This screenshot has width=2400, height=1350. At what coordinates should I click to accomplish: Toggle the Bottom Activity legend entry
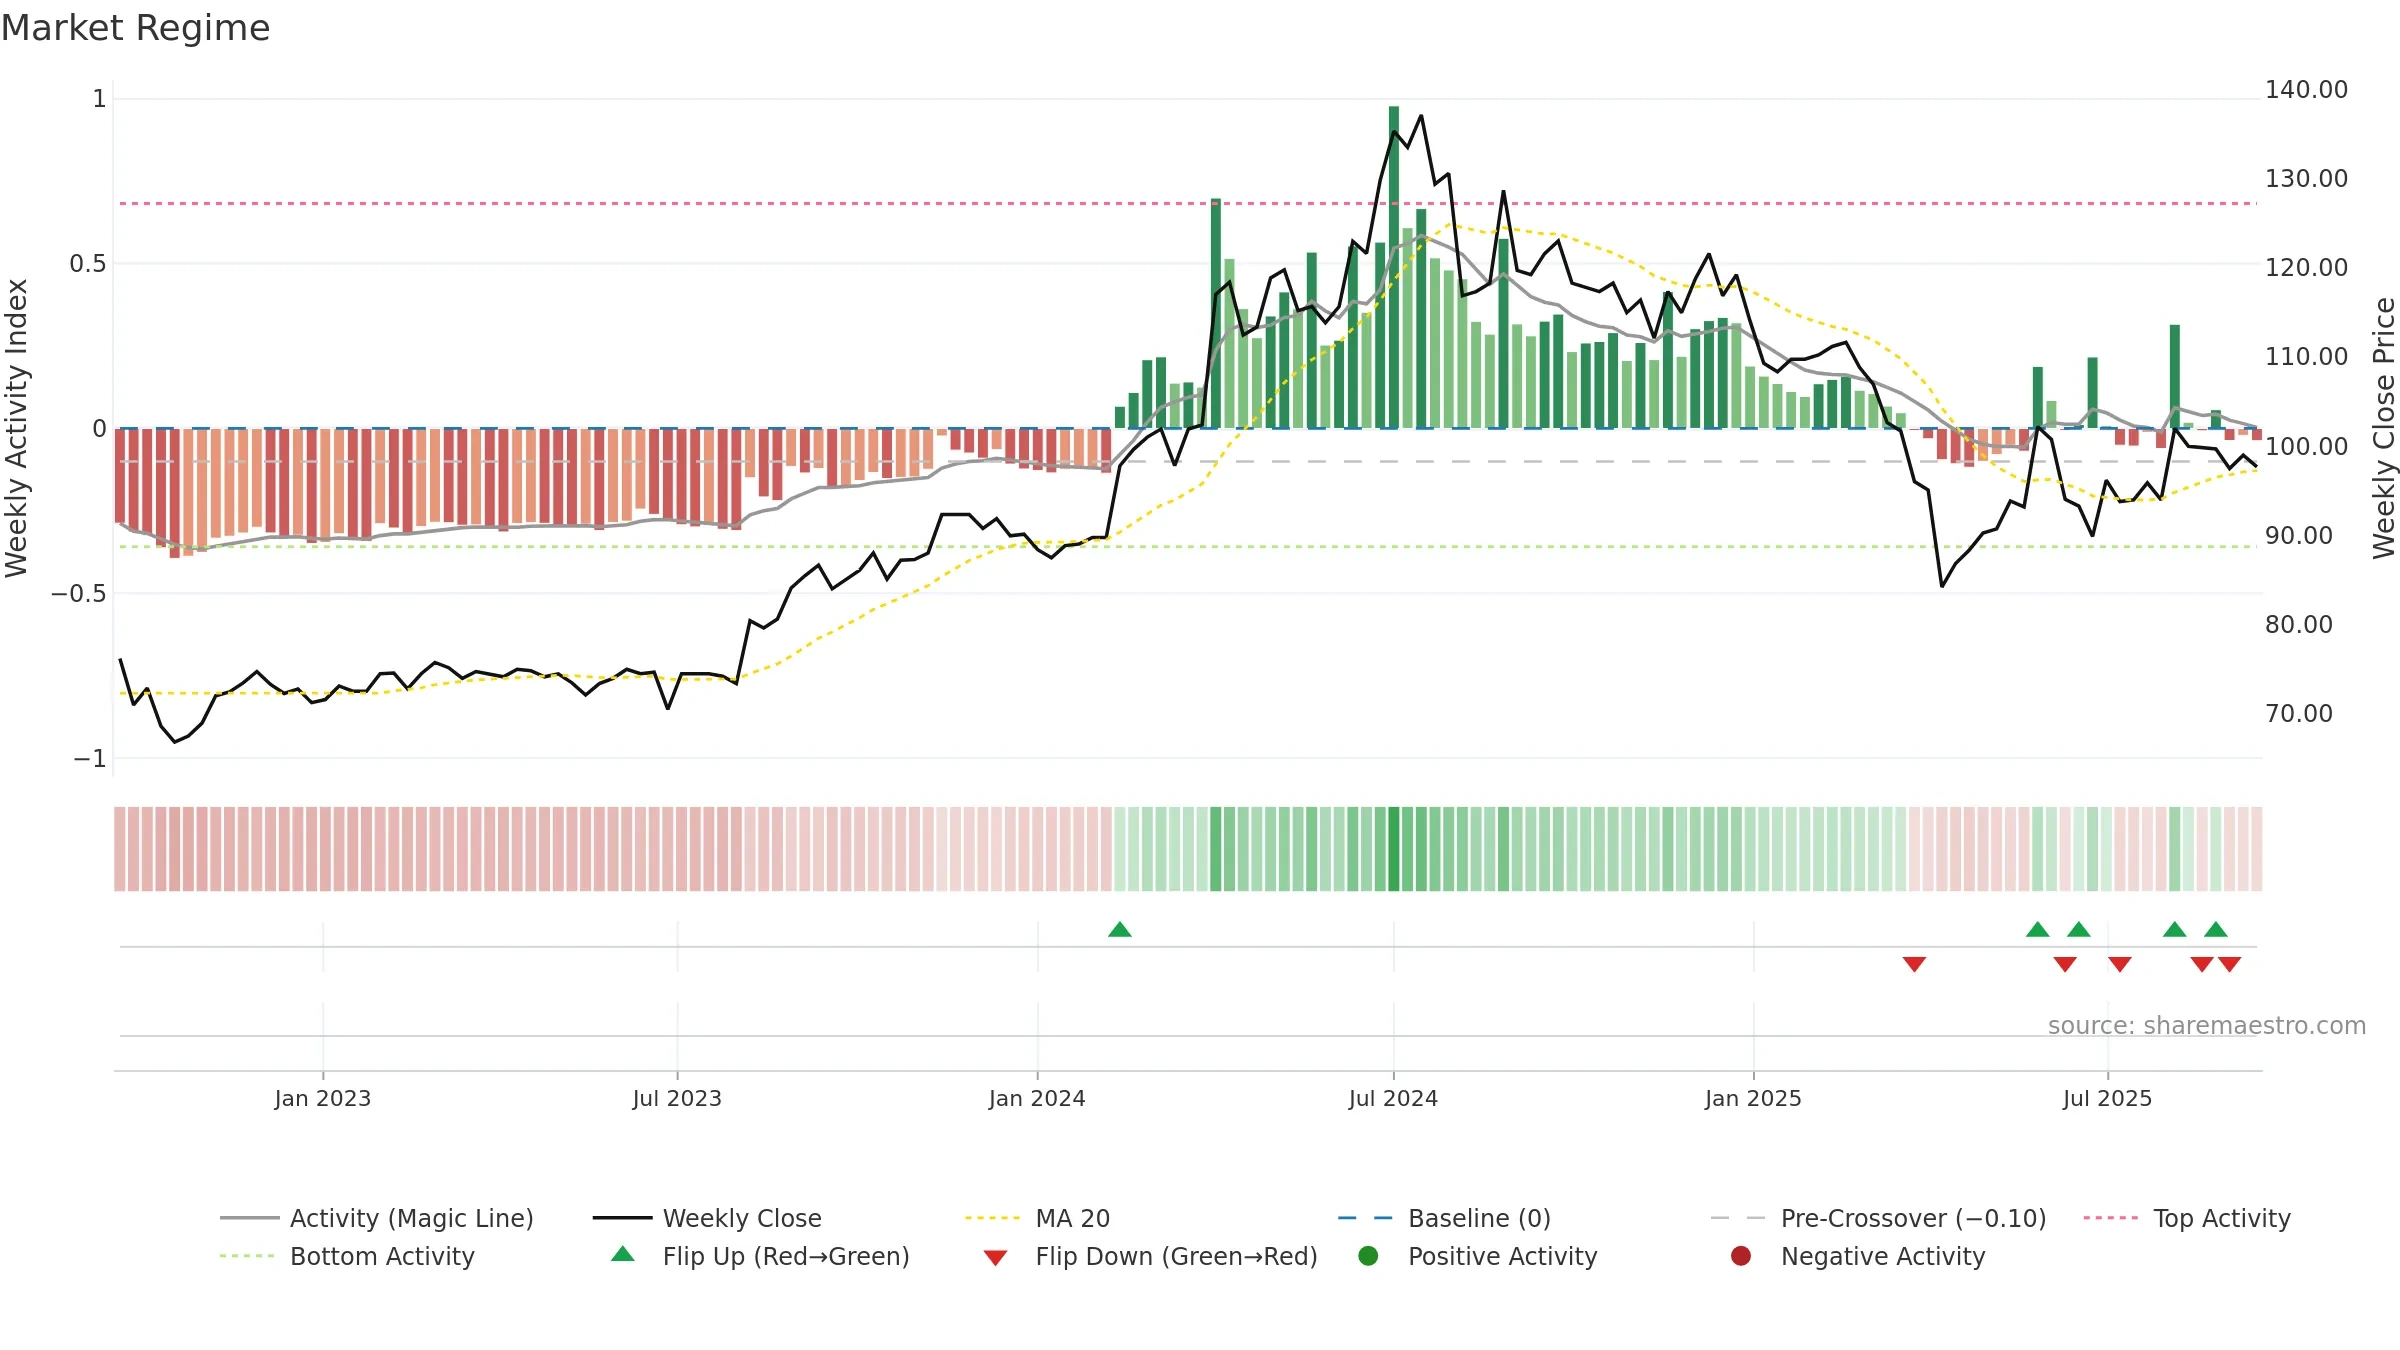tap(347, 1256)
